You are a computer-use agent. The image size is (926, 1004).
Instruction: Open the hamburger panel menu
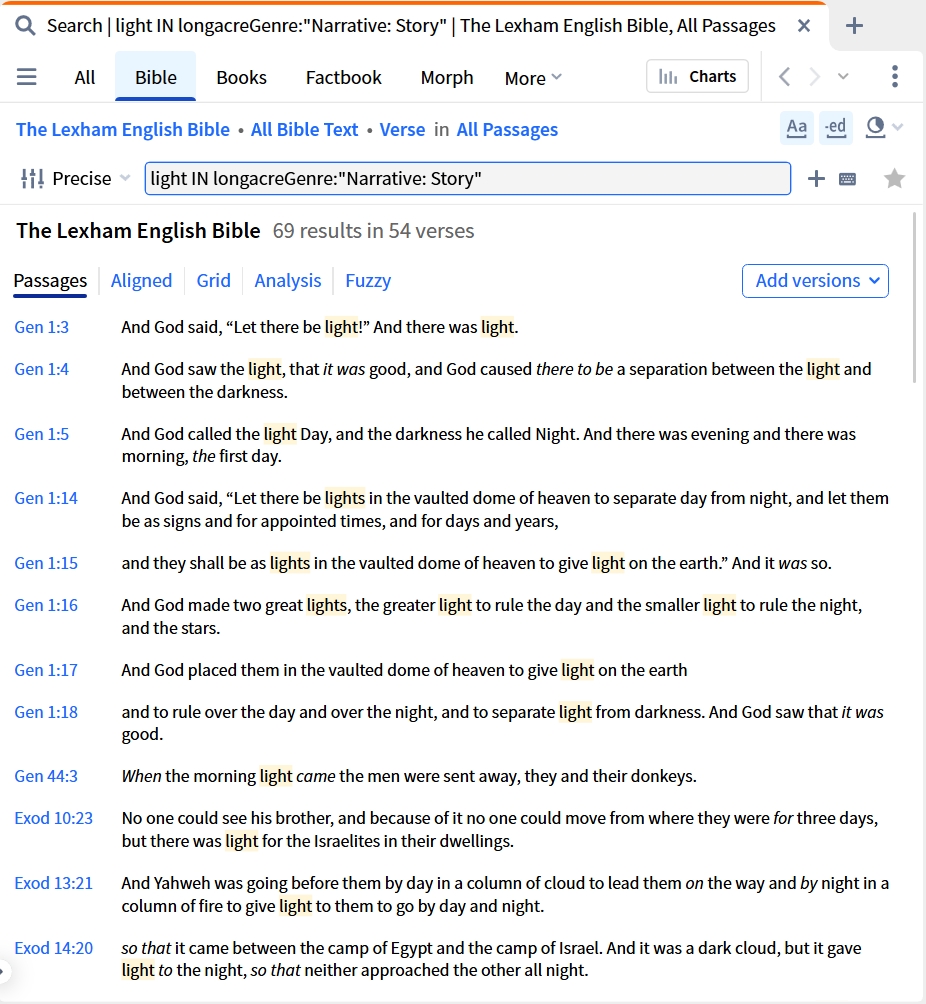tap(26, 77)
